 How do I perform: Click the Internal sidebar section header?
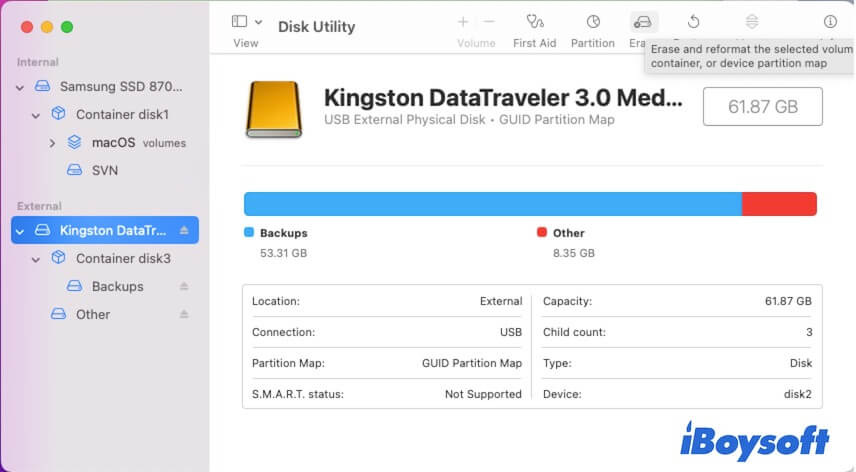tap(38, 62)
